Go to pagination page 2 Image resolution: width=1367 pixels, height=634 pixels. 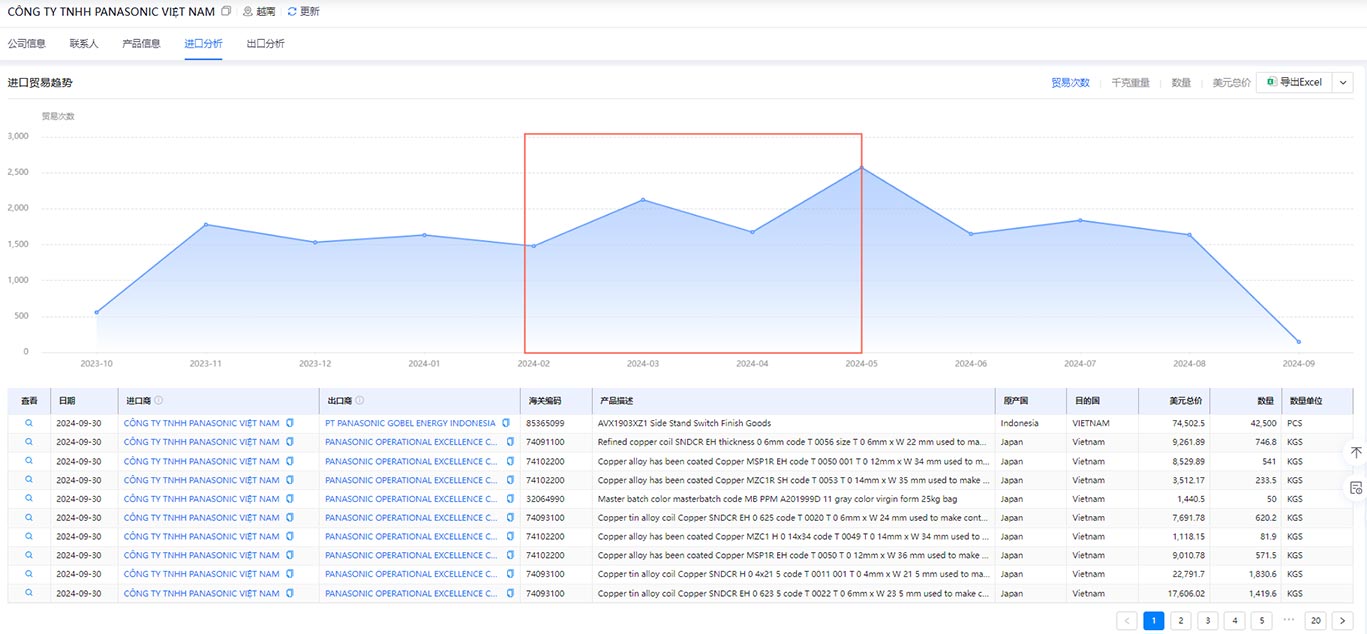(1181, 621)
